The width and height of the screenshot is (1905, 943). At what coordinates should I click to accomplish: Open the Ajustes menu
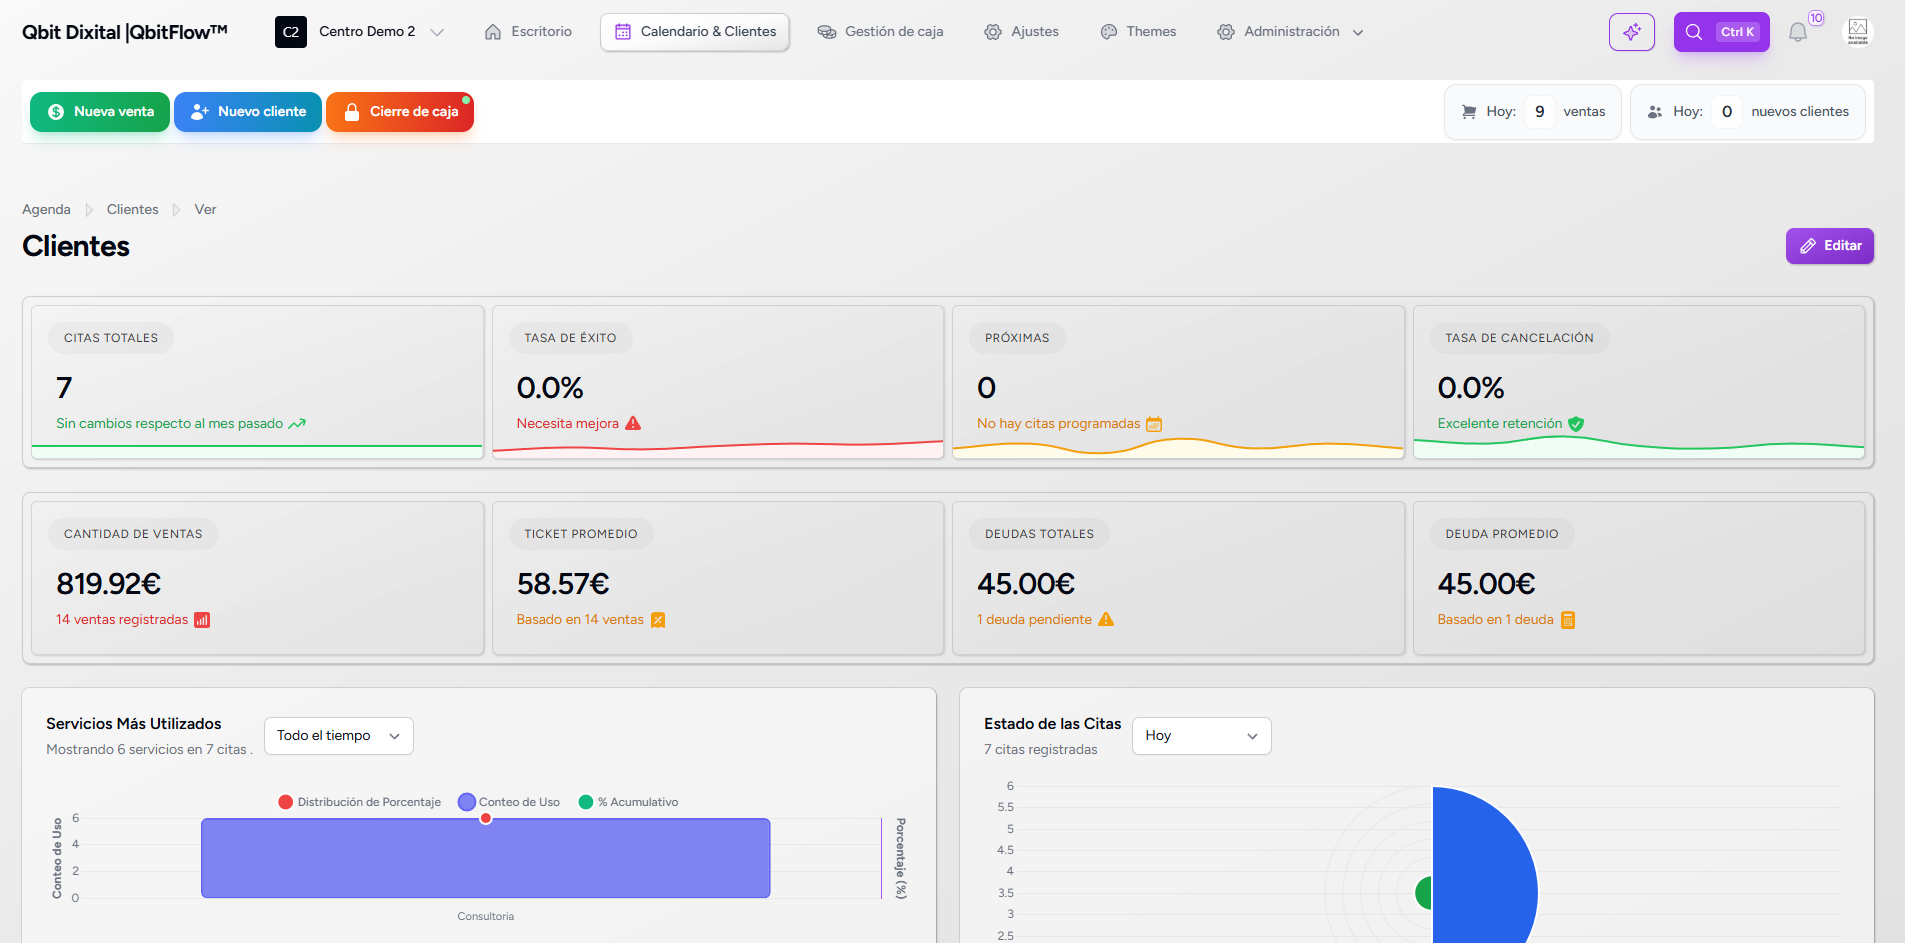click(1021, 32)
